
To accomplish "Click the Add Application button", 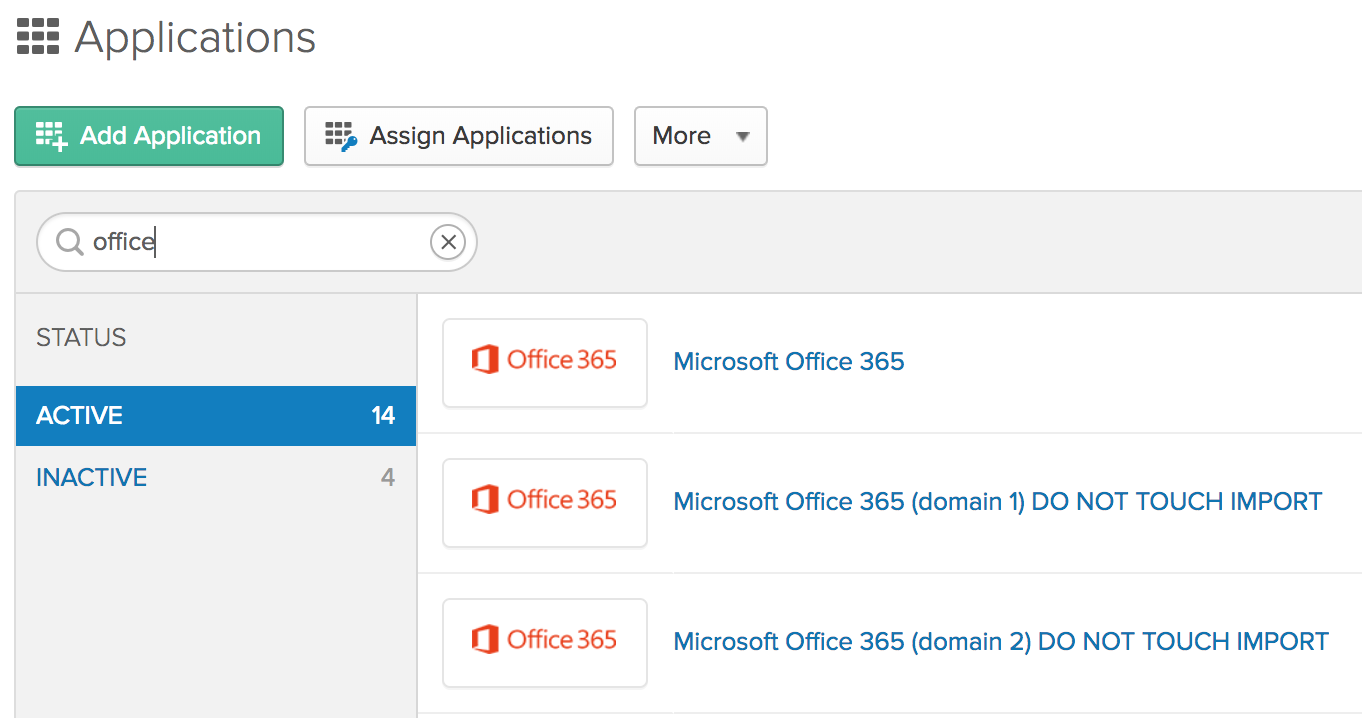I will click(149, 136).
